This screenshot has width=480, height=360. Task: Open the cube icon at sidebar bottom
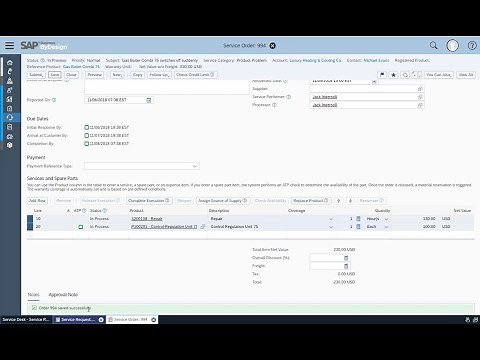[x=10, y=145]
